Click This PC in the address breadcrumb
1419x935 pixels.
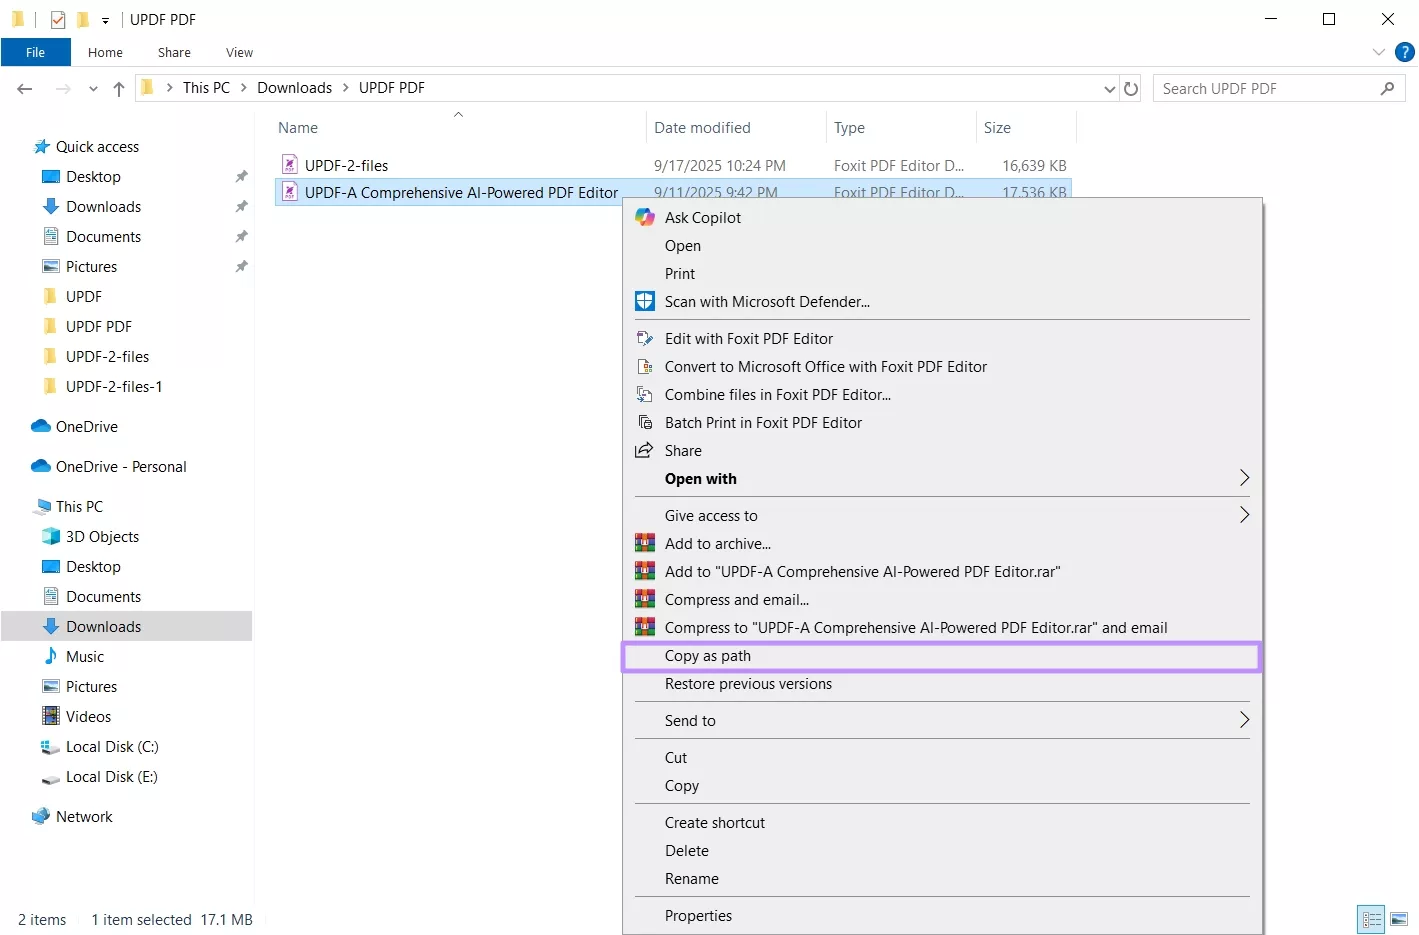pos(206,88)
